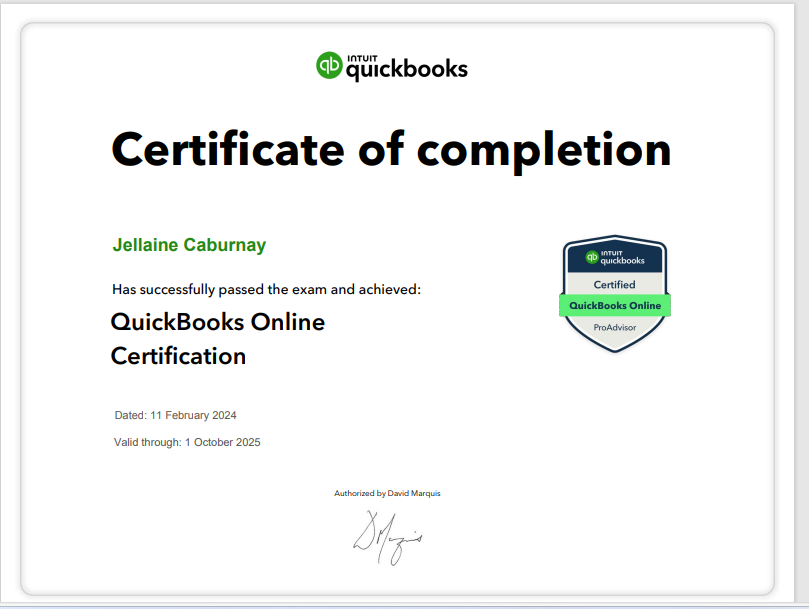Click the word 'Certification' below QuickBooks Online
This screenshot has width=809, height=609.
(178, 356)
